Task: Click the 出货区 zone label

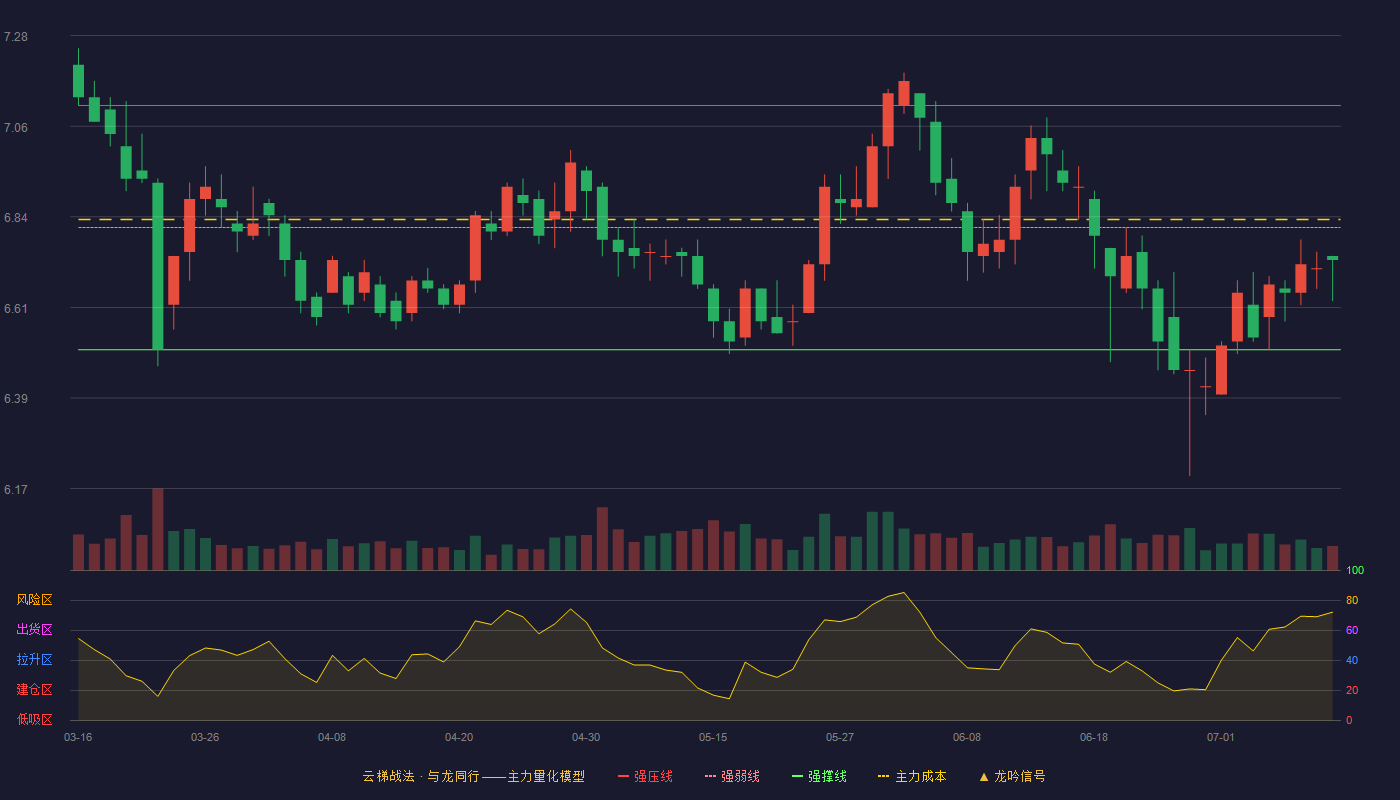Action: click(x=34, y=630)
